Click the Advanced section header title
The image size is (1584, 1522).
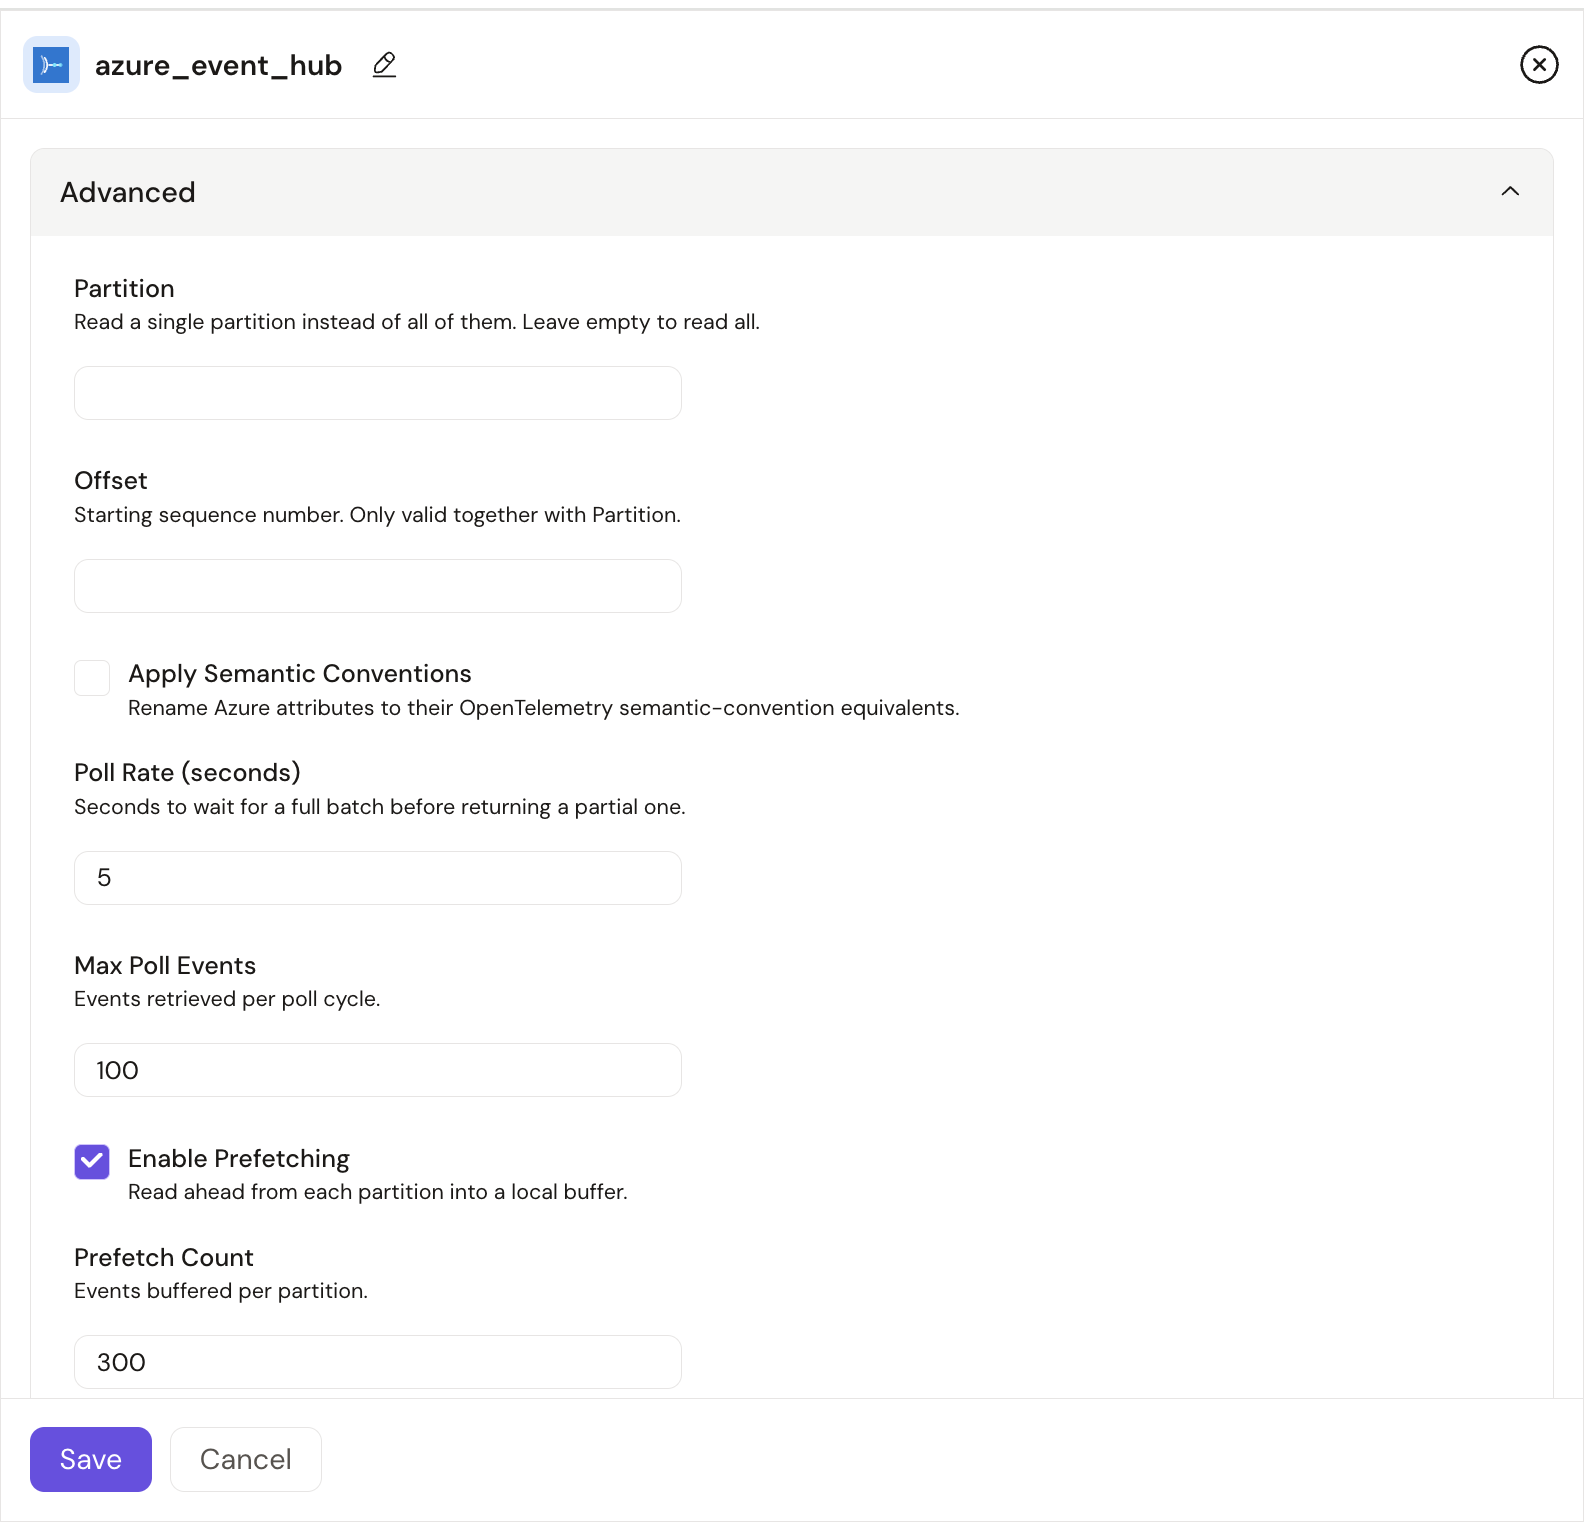(x=128, y=192)
